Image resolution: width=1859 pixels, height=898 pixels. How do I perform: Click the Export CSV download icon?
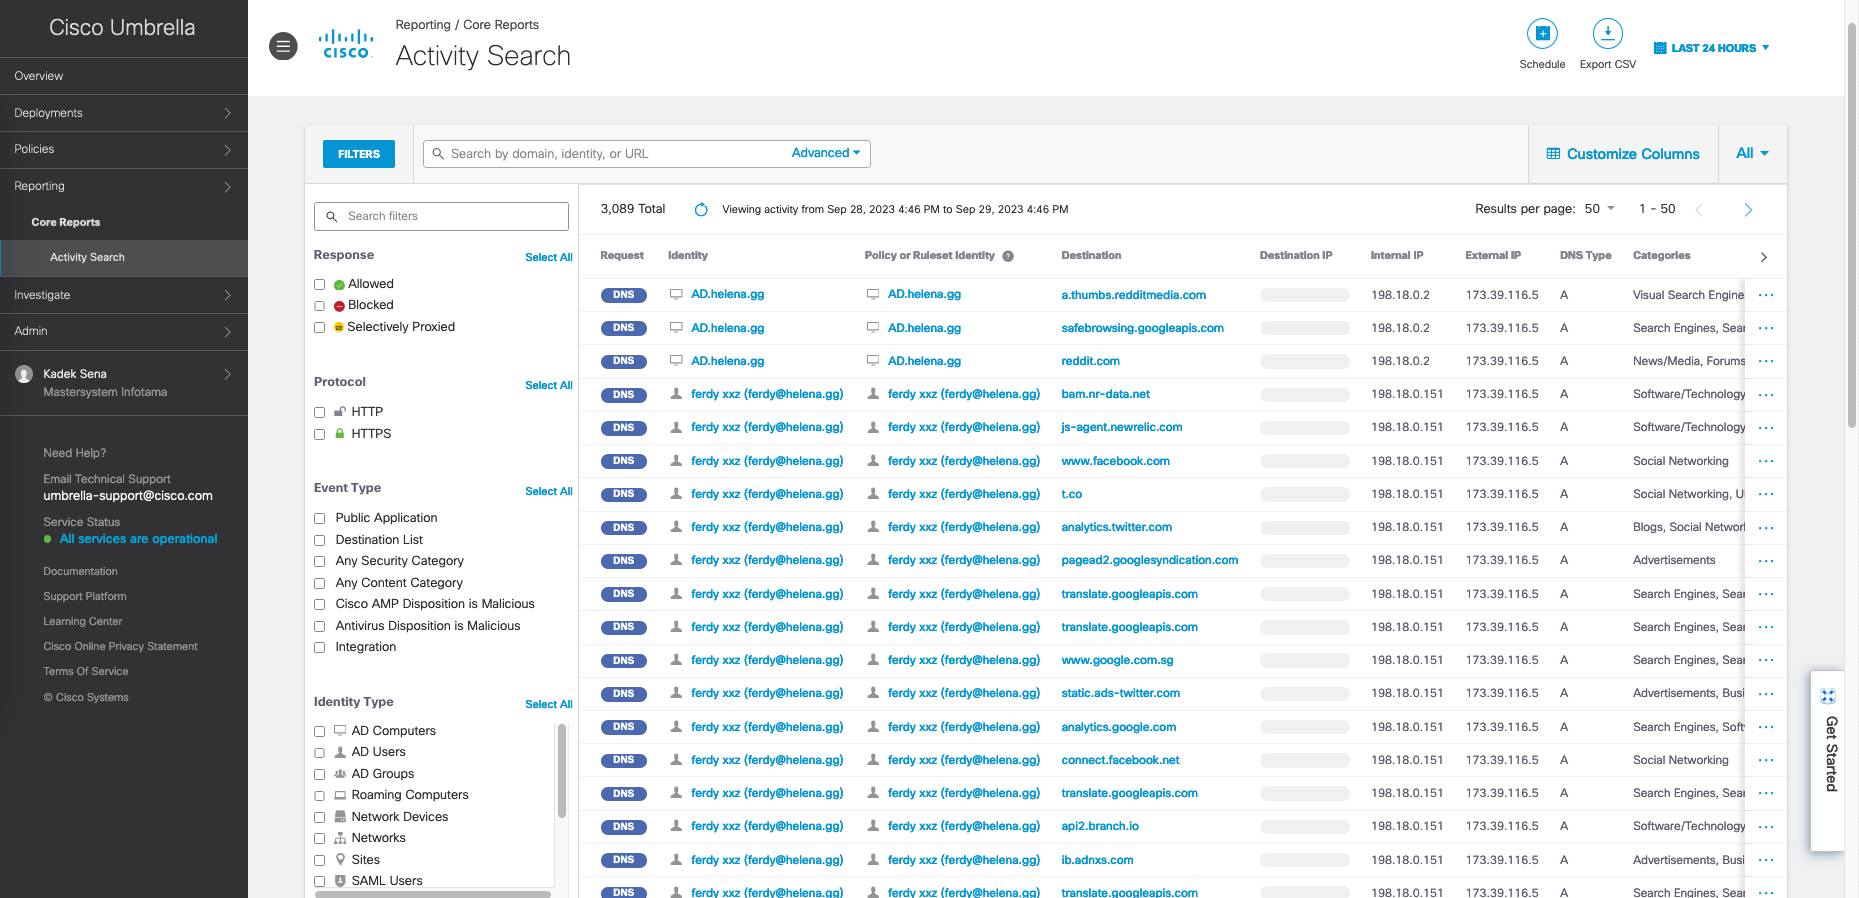(1607, 34)
